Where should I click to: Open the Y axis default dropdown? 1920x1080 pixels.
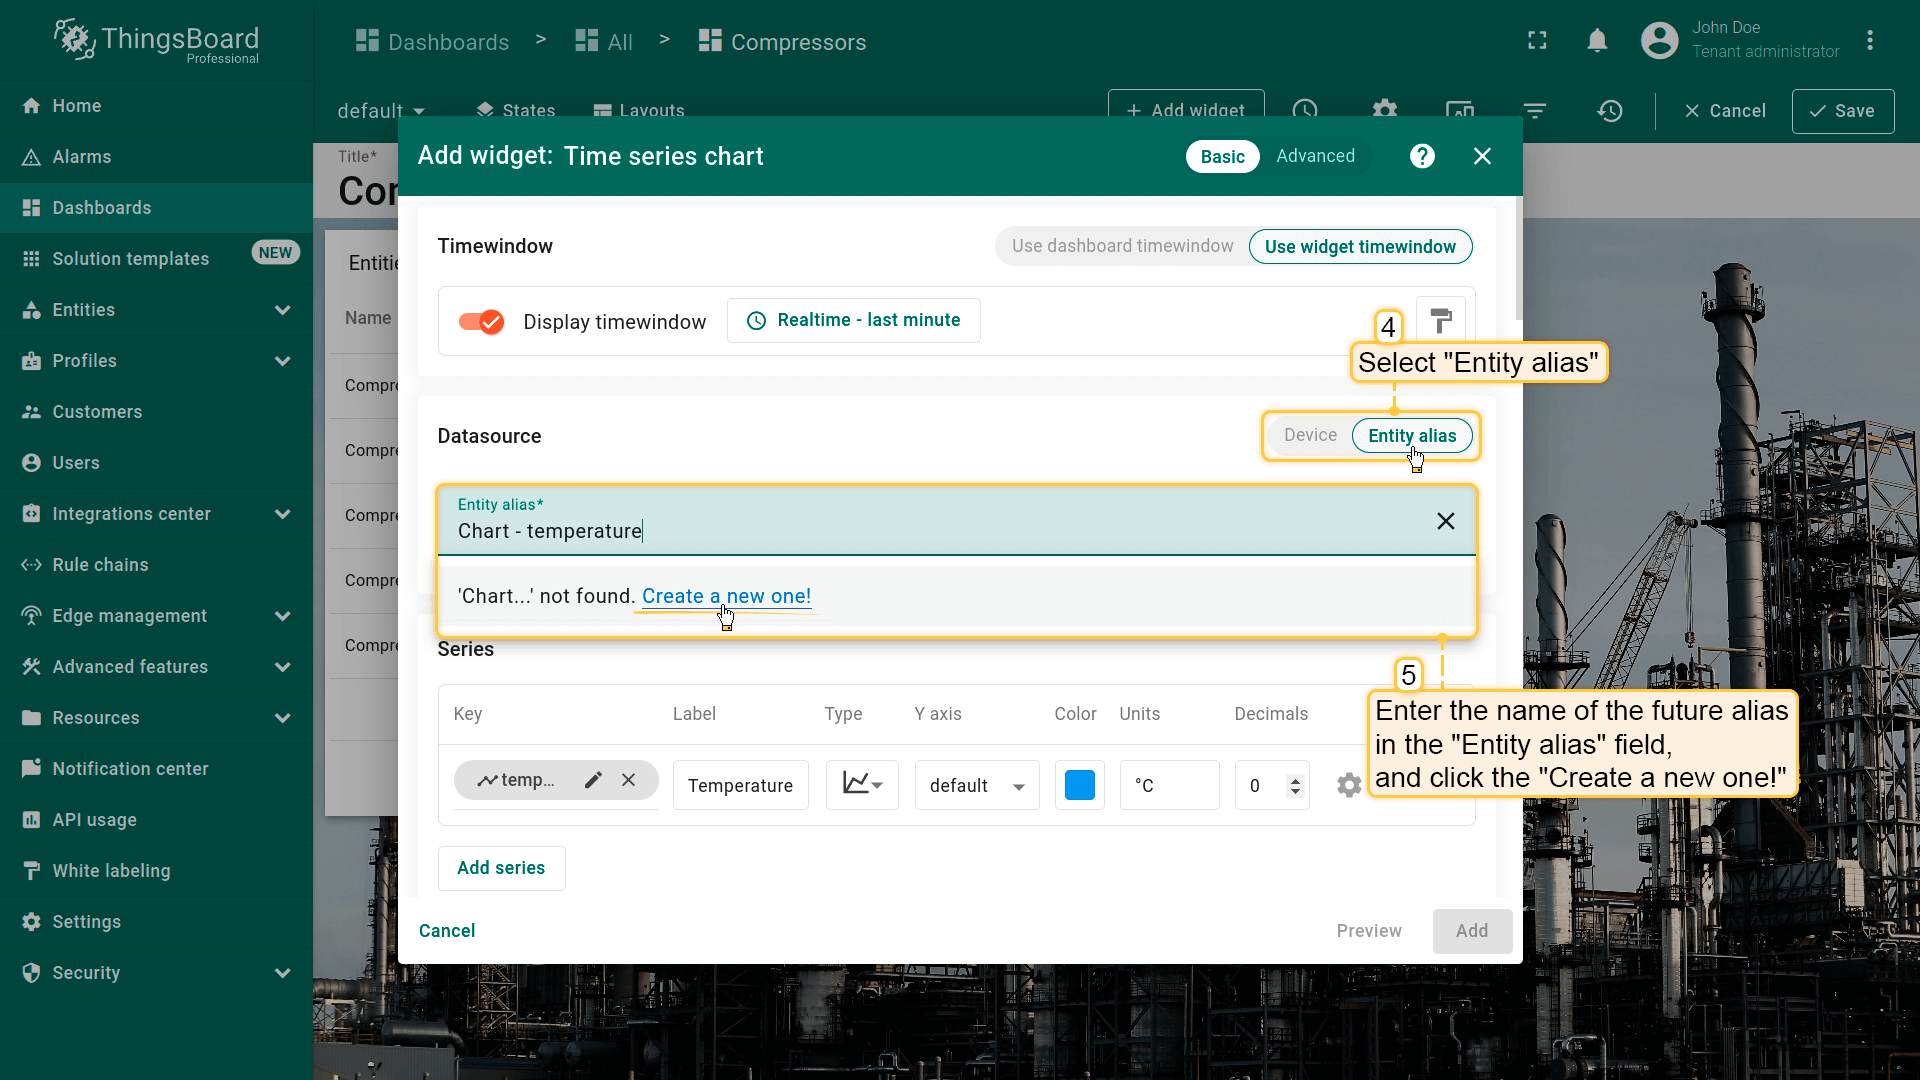[976, 785]
